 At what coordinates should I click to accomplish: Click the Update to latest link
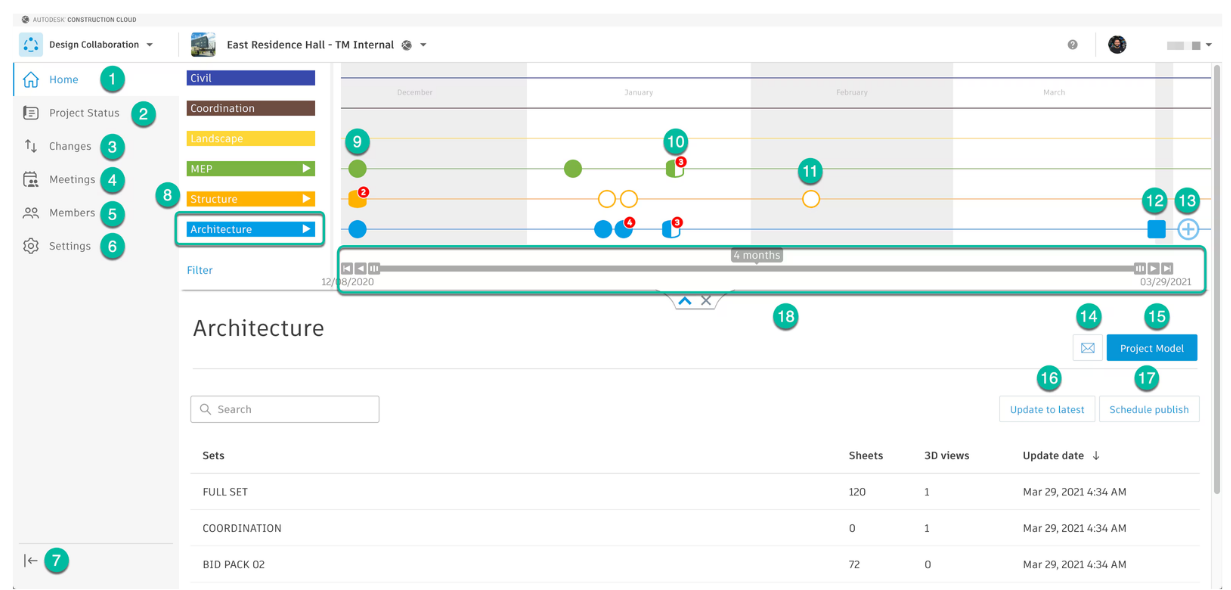coord(1047,409)
